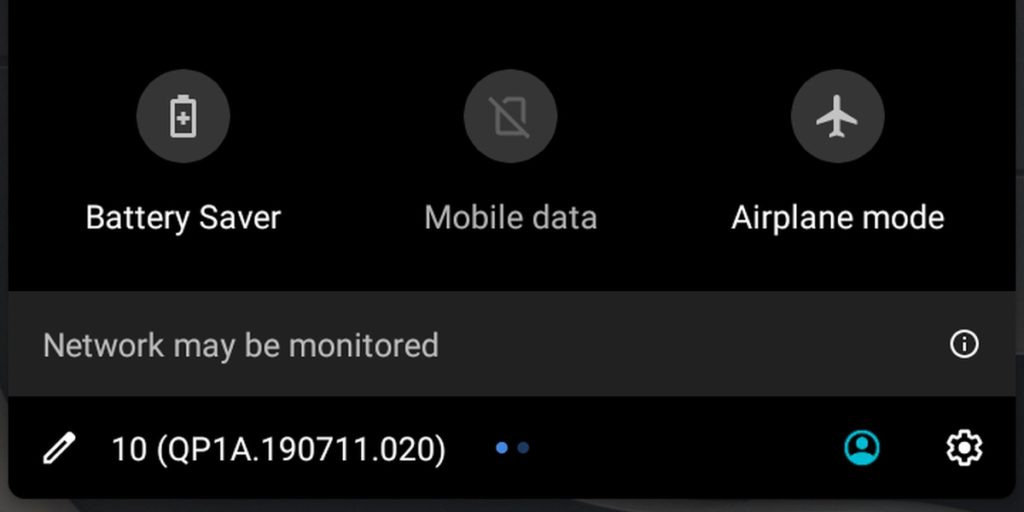1024x512 pixels.
Task: Click the Airplane mode text label
Action: click(837, 217)
